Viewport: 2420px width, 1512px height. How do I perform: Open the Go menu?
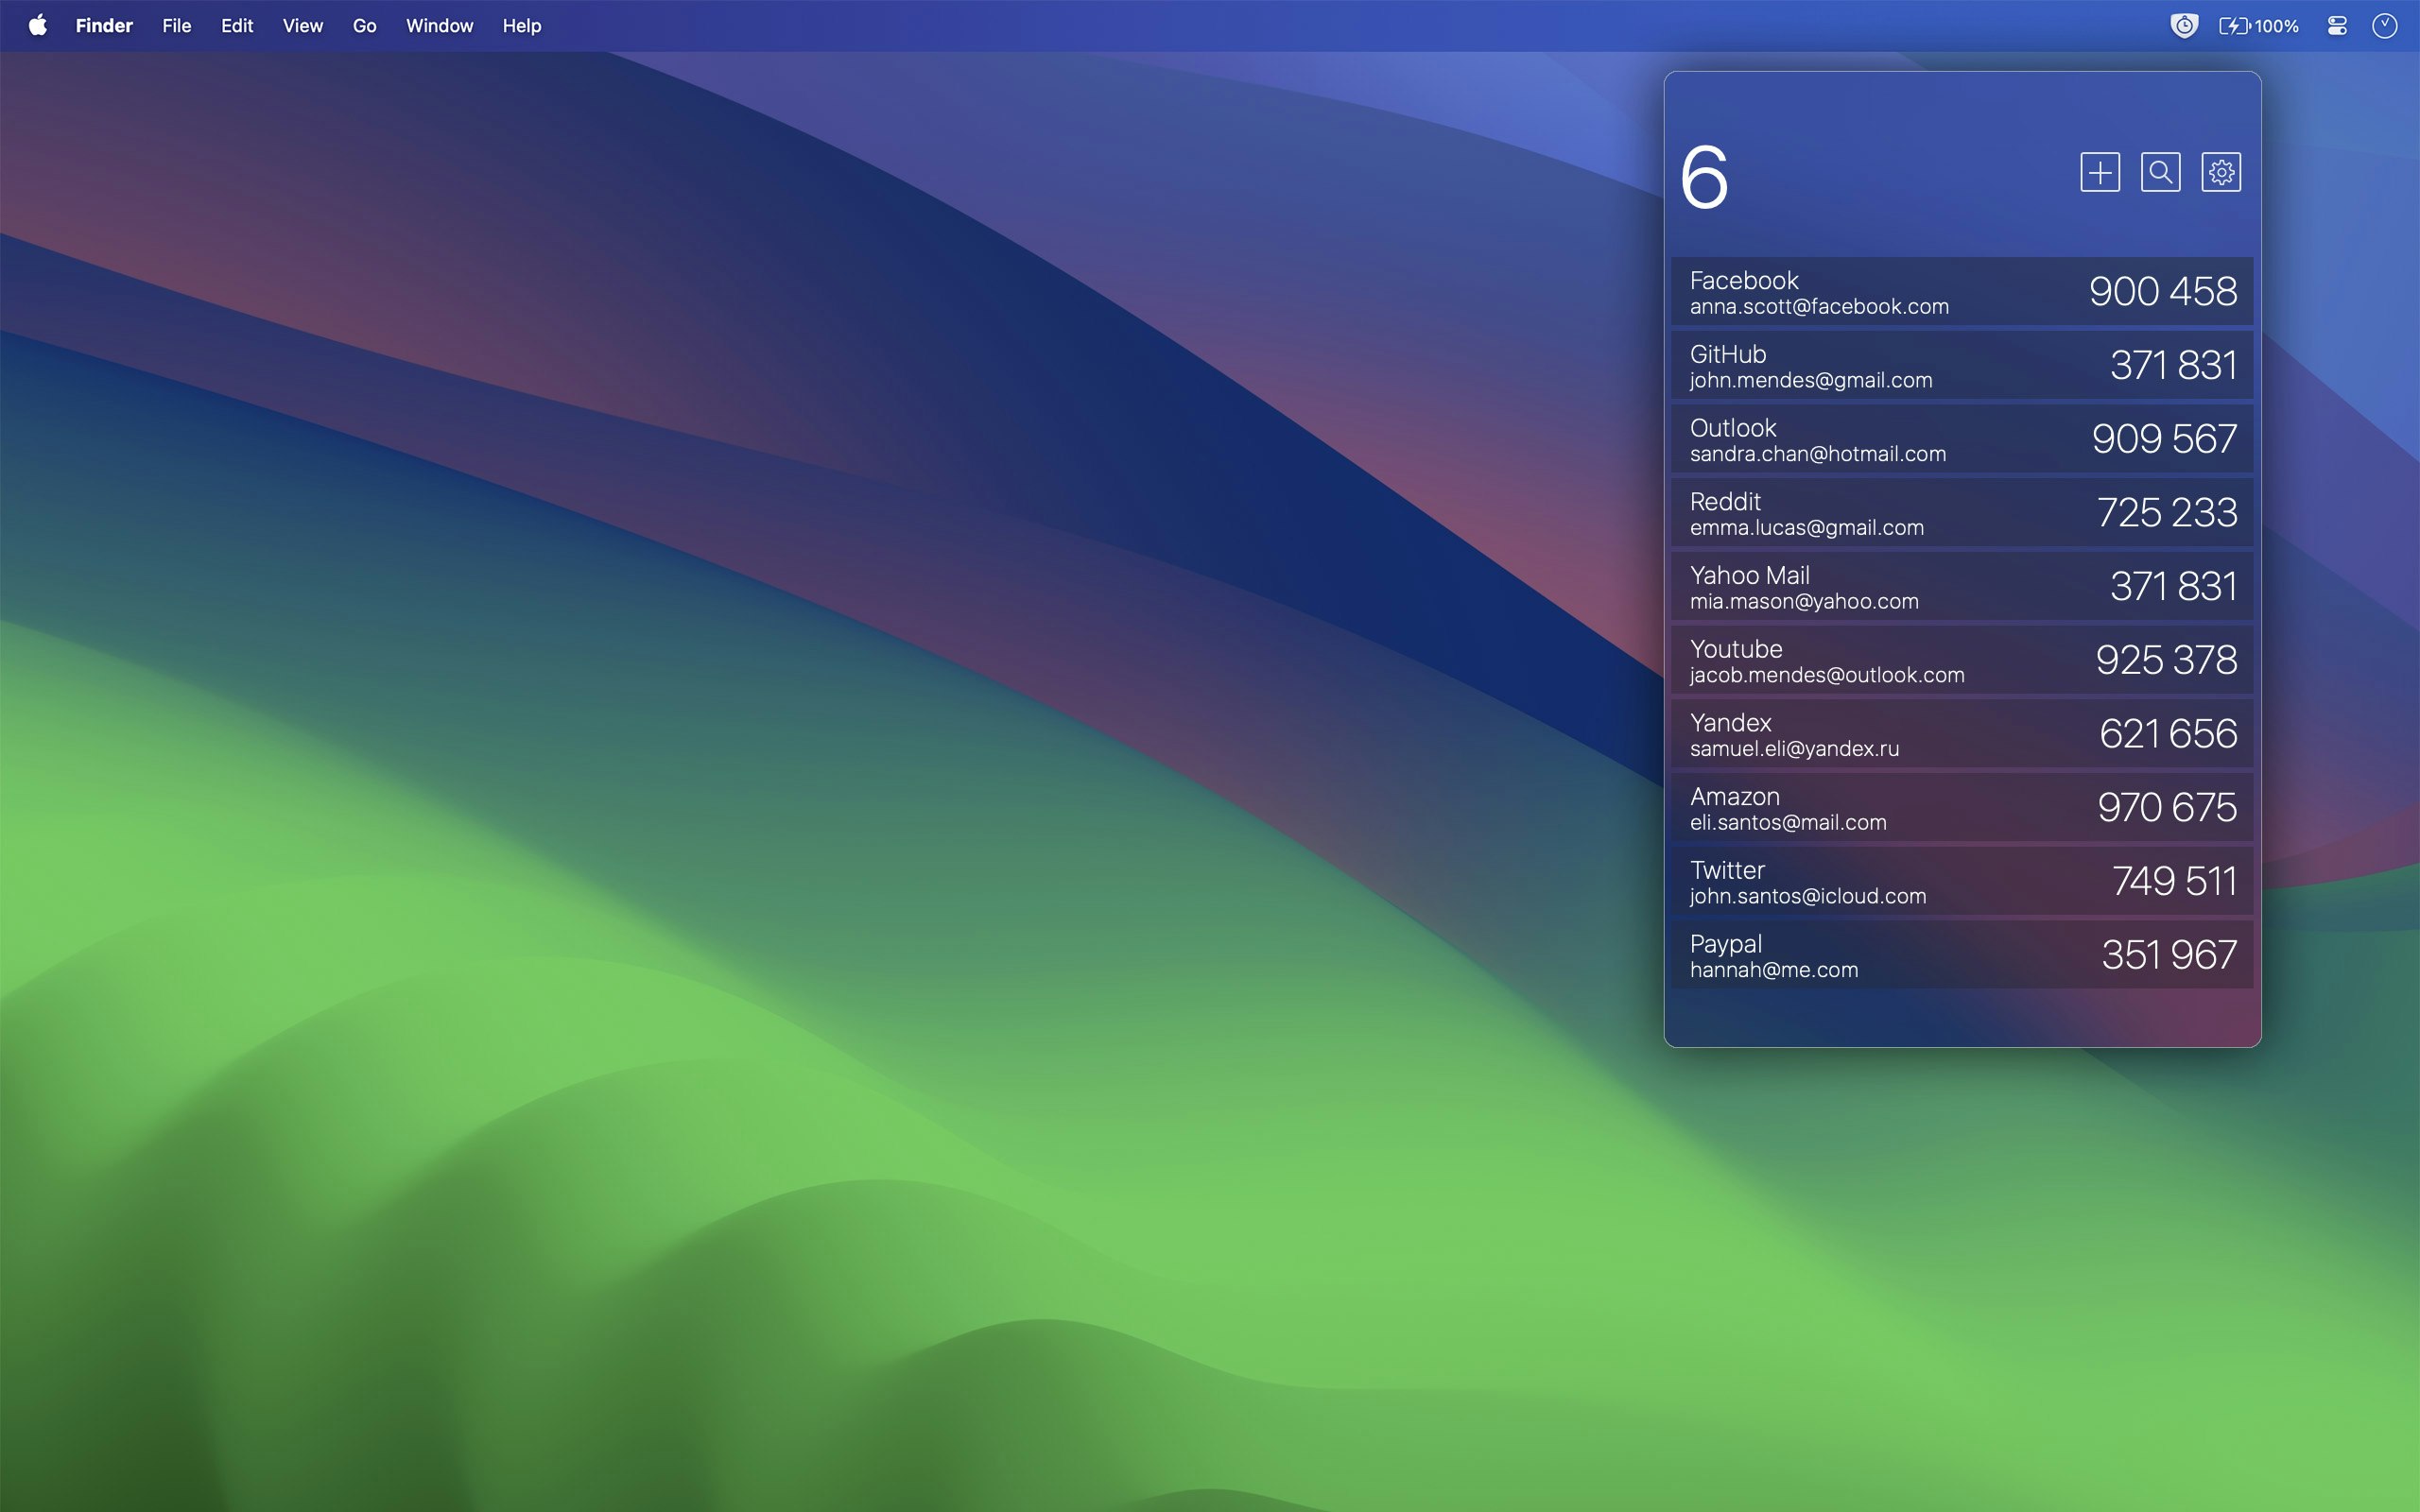(x=364, y=26)
